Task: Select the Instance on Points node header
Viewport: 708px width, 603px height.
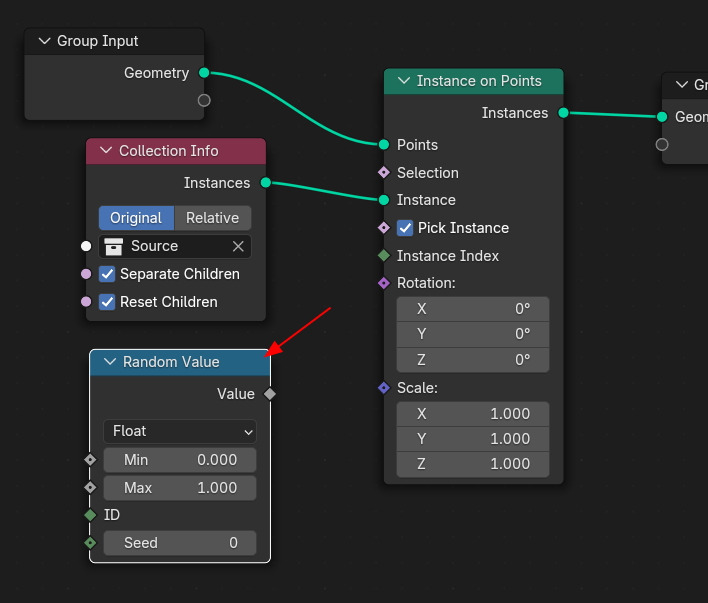Action: coord(473,82)
